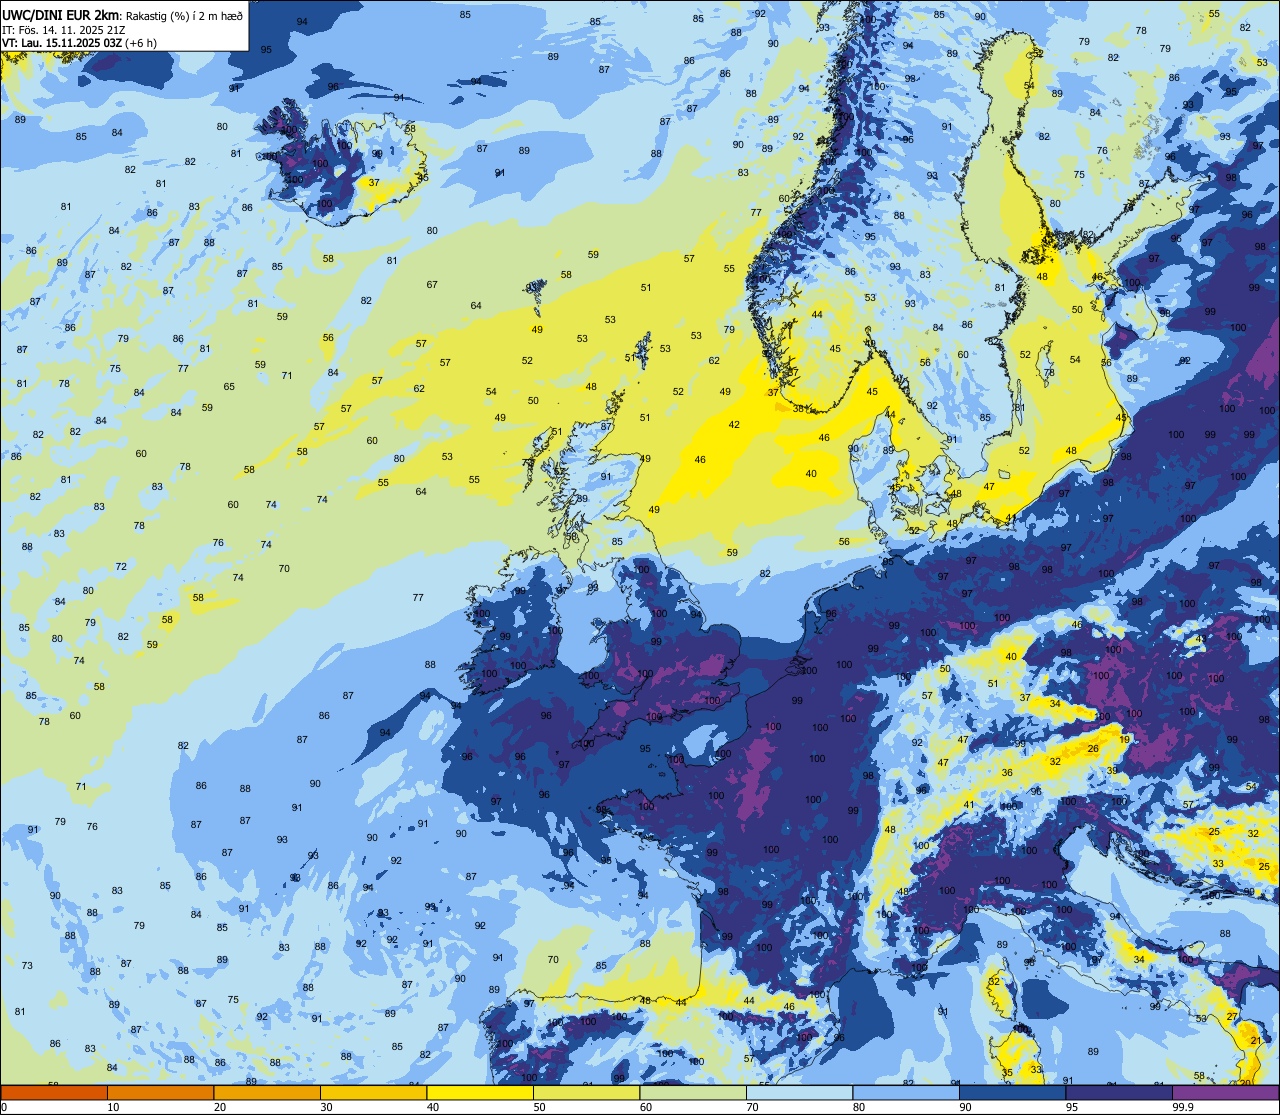Click the amber 20–30 legend color segment
Image resolution: width=1280 pixels, height=1115 pixels.
click(x=266, y=1092)
